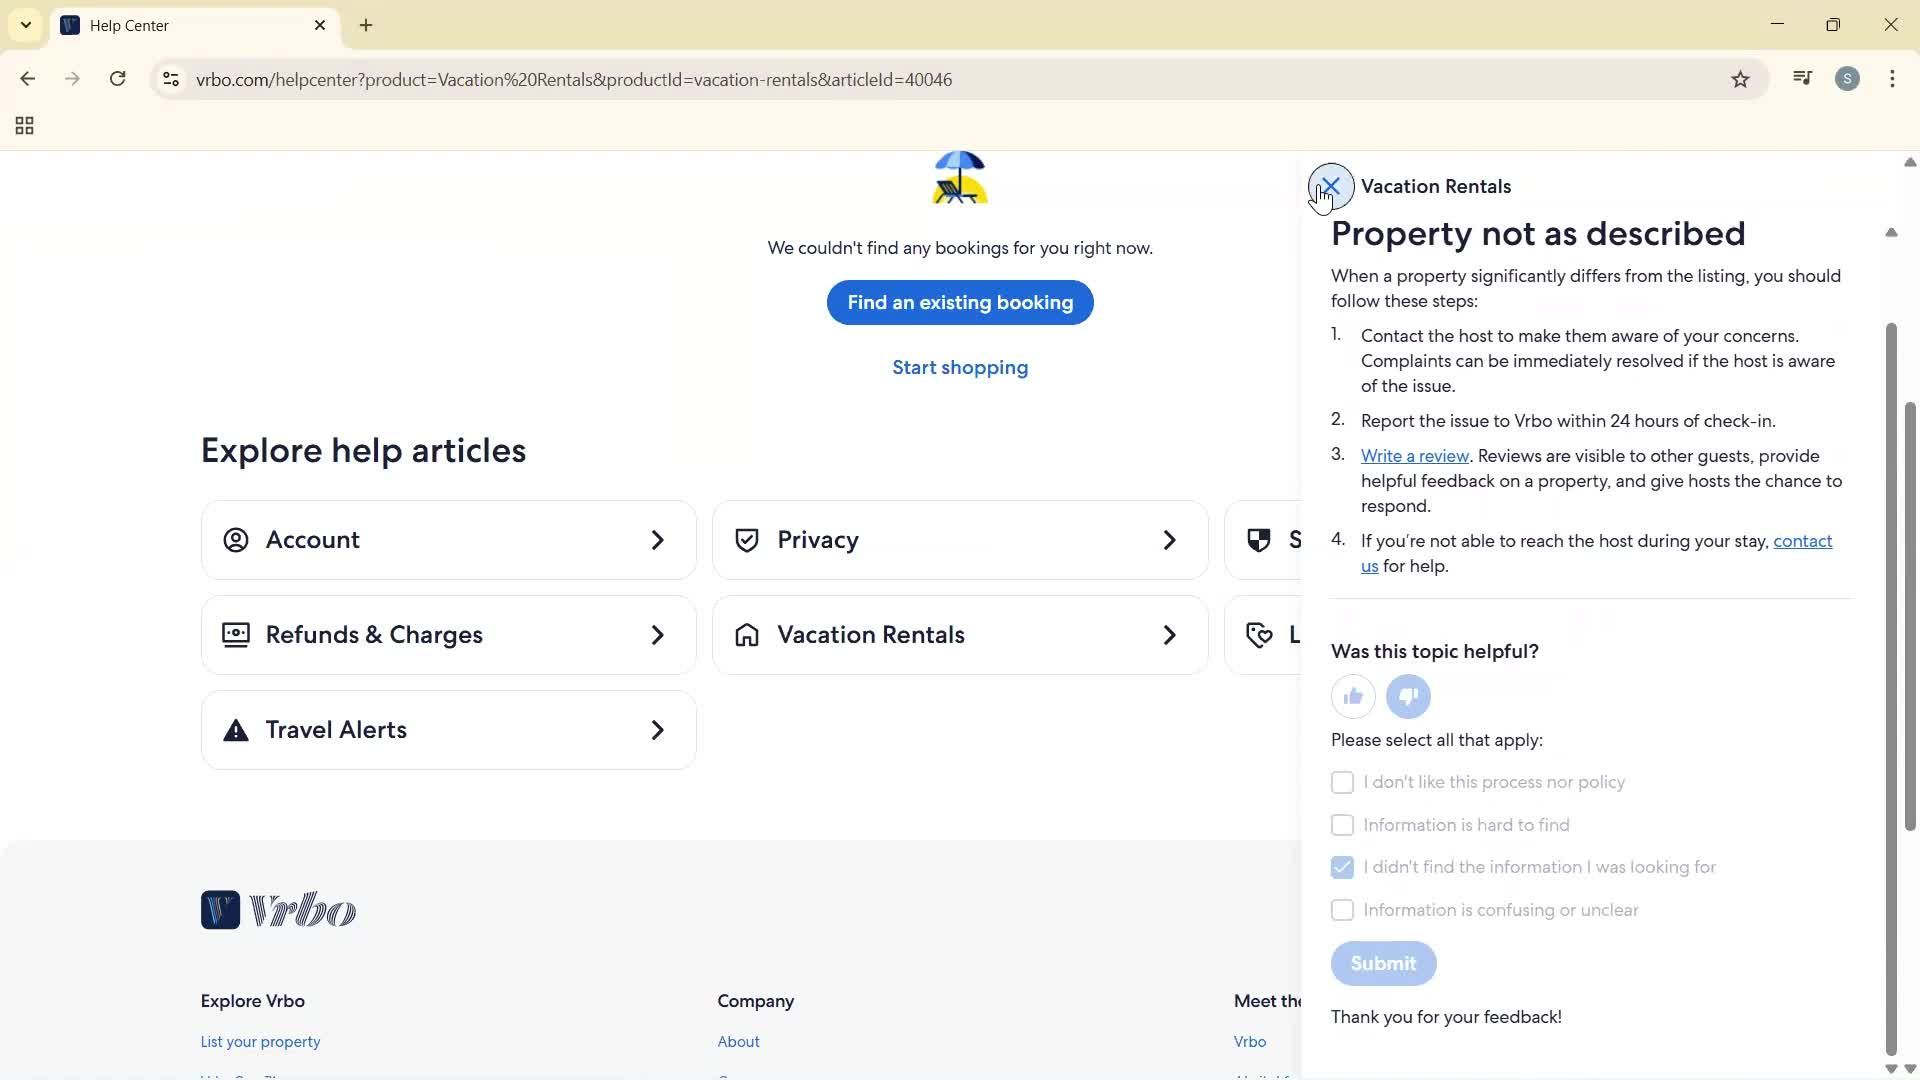Bookmark this page with the star icon
The image size is (1920, 1080).
(x=1740, y=79)
